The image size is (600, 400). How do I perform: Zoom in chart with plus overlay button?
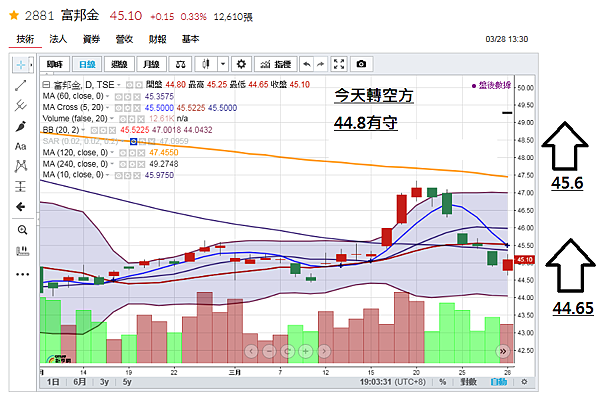(305, 351)
